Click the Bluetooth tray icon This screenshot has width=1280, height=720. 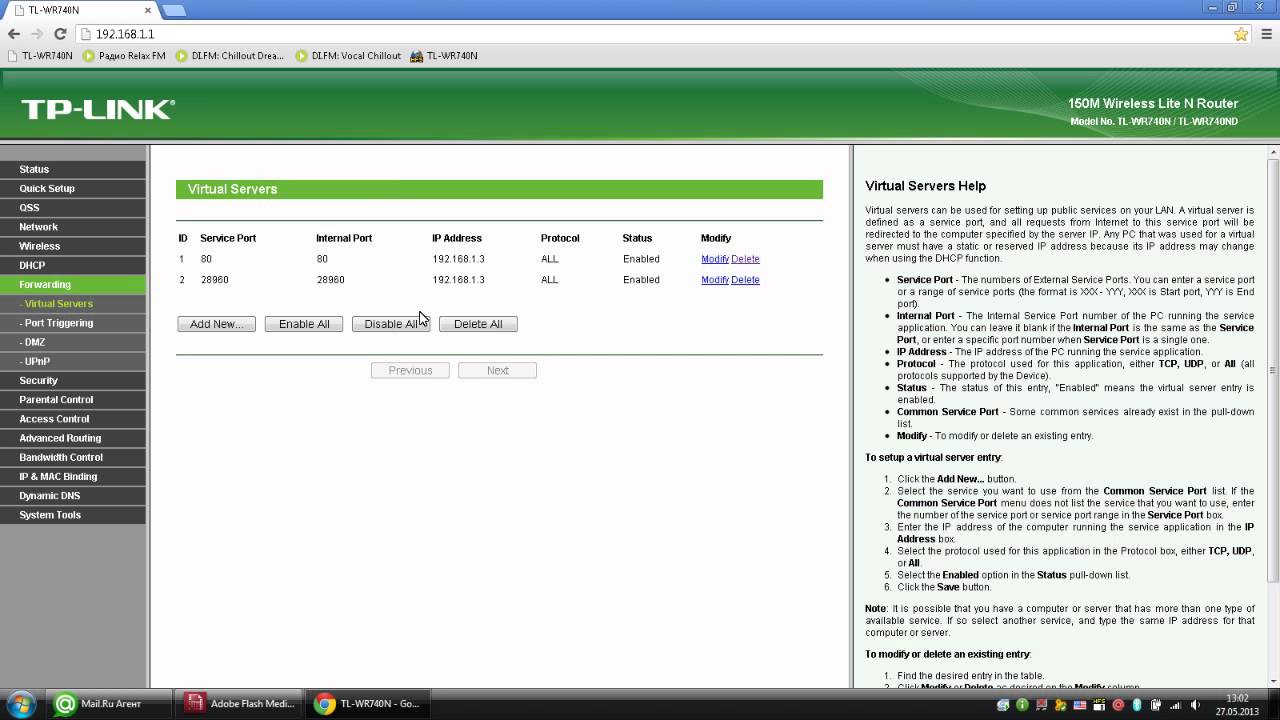(x=1137, y=705)
